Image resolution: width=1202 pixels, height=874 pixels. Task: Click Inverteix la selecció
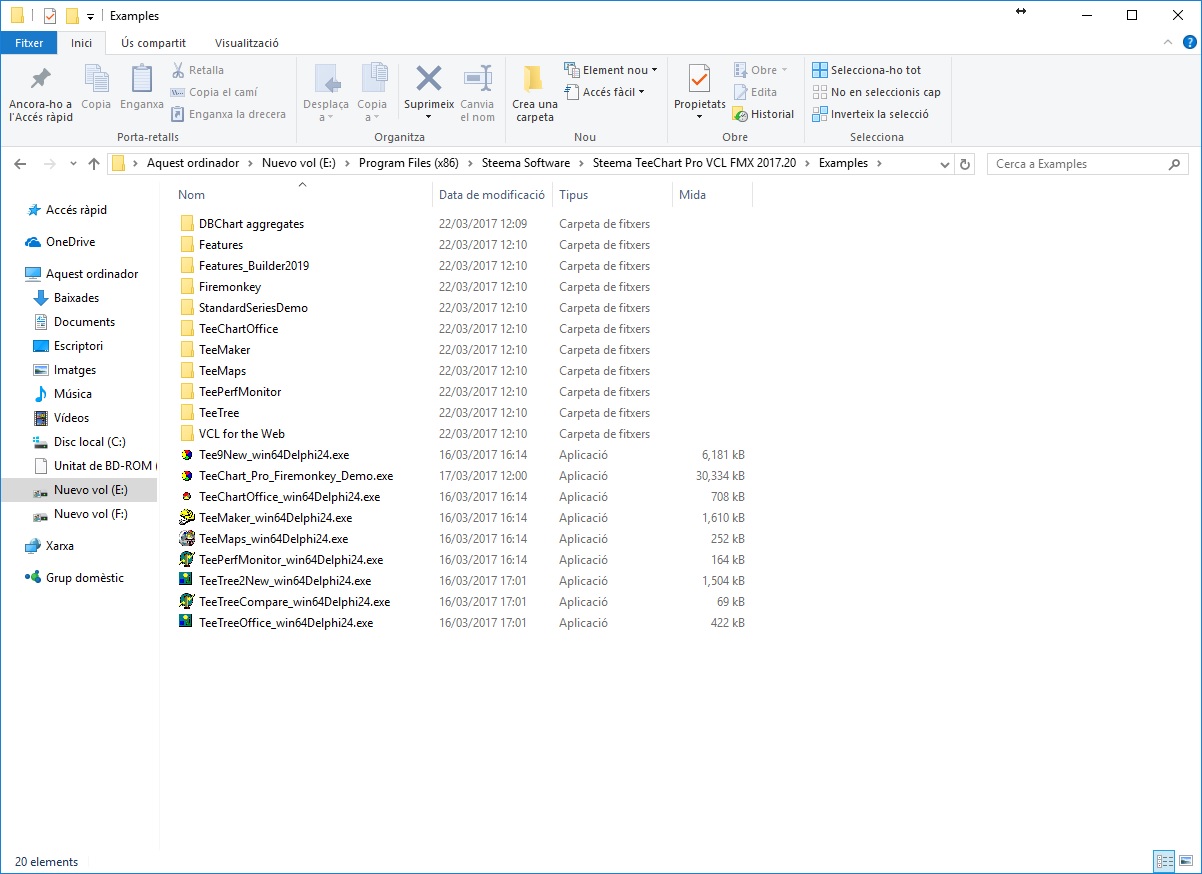[870, 114]
